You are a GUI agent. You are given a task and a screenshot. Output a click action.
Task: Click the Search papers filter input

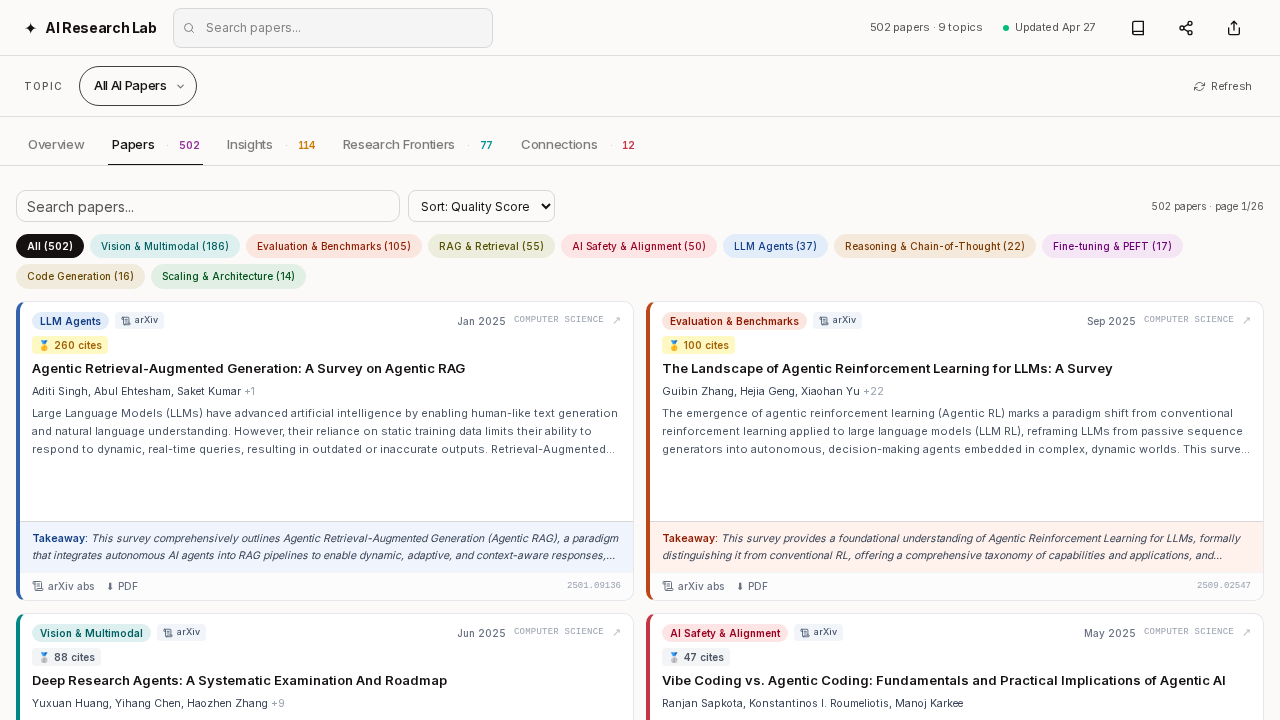(208, 206)
